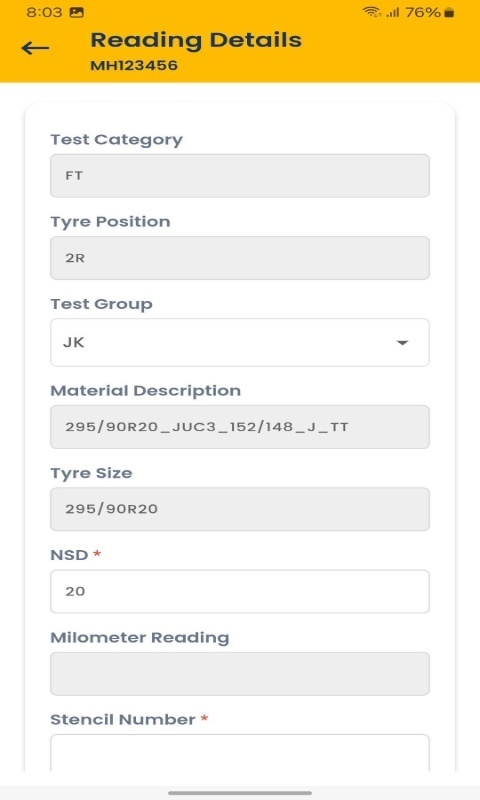The width and height of the screenshot is (480, 800).
Task: Tap the Reading Details title
Action: point(196,40)
